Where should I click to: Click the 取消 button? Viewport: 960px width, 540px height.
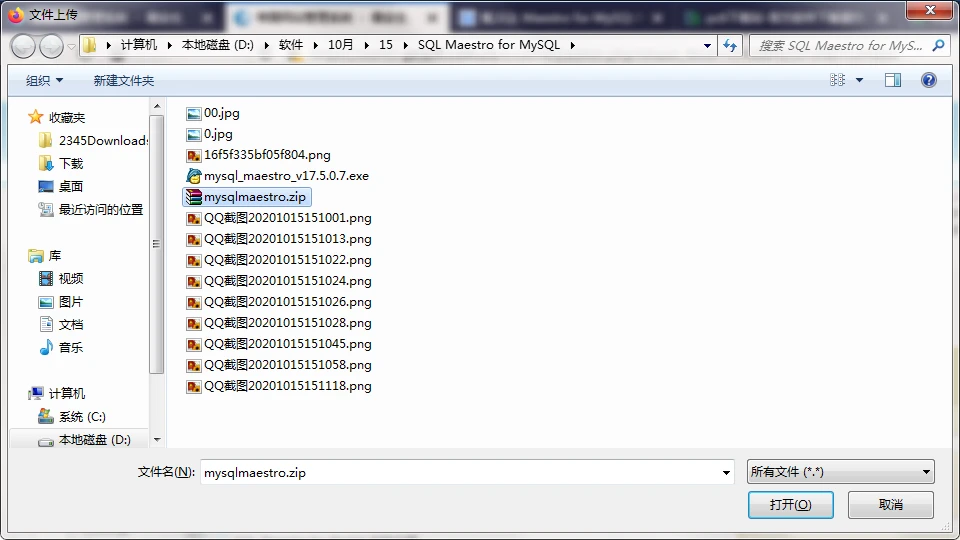coord(891,504)
